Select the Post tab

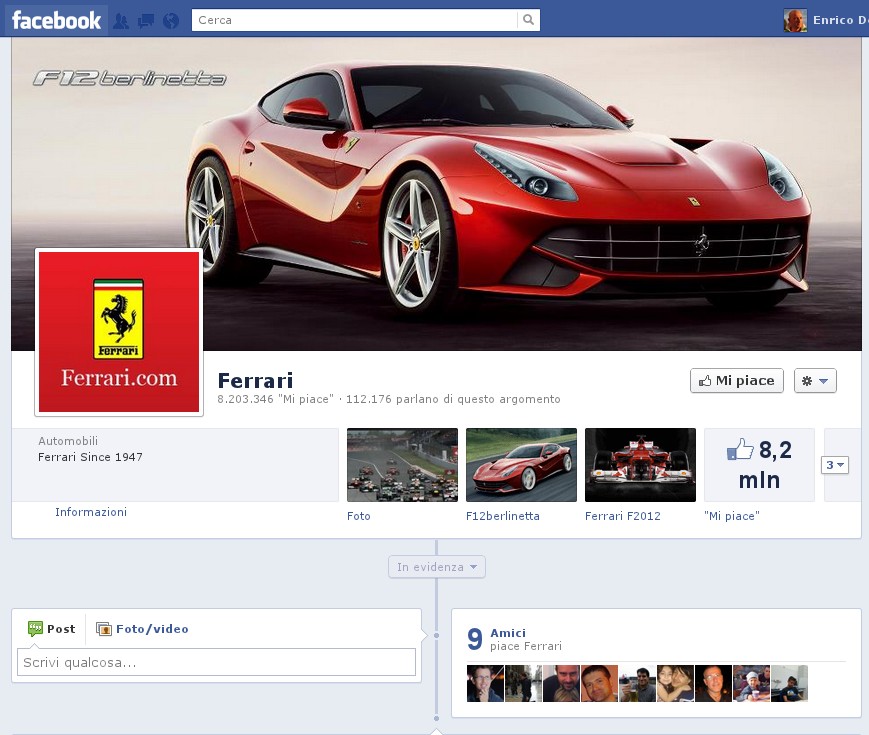point(52,629)
